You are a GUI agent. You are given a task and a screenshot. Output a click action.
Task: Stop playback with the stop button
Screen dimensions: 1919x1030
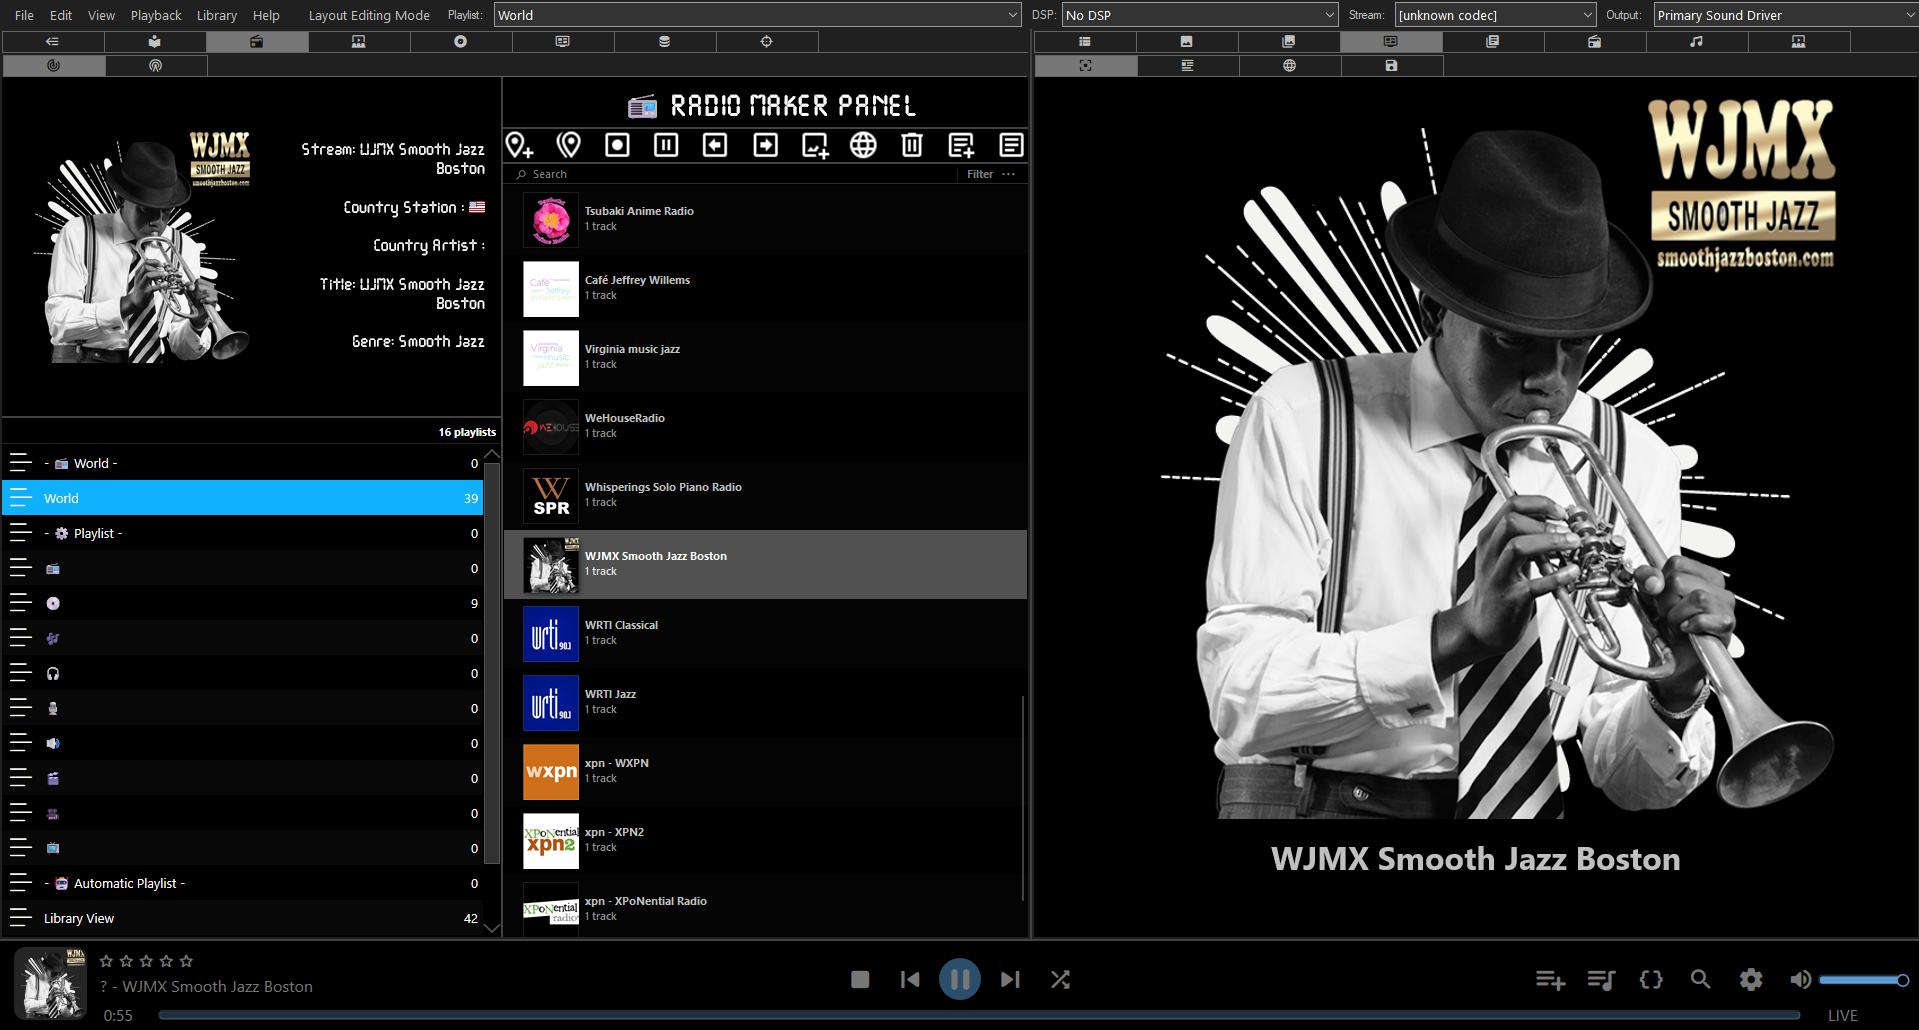(860, 980)
